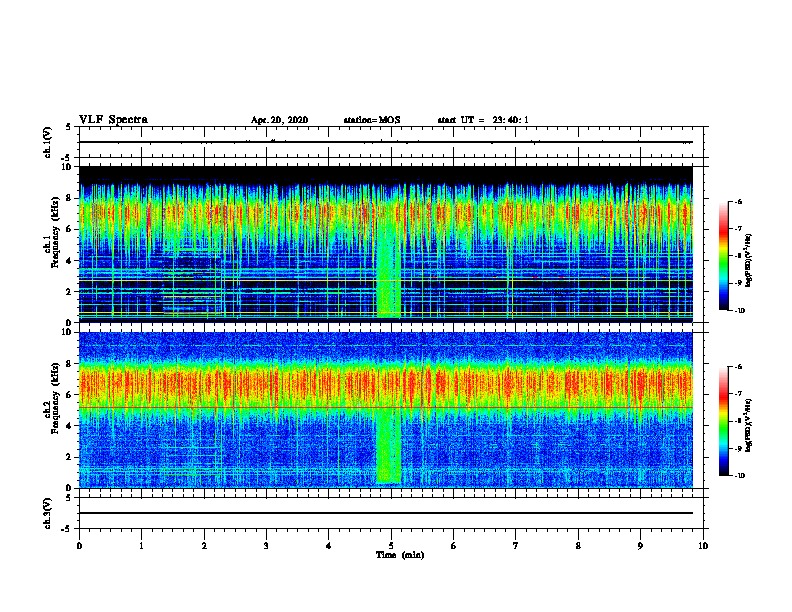Click time axis tick label "3"
This screenshot has height=612, width=792.
[x=266, y=545]
